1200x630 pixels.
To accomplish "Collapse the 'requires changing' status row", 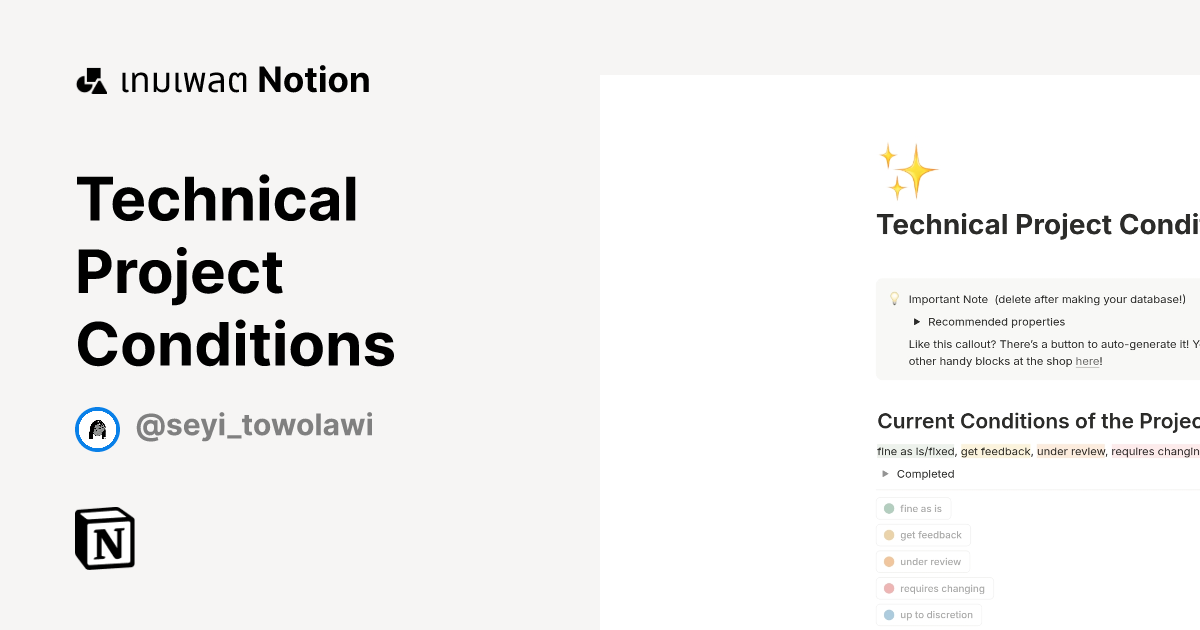I will coord(935,588).
